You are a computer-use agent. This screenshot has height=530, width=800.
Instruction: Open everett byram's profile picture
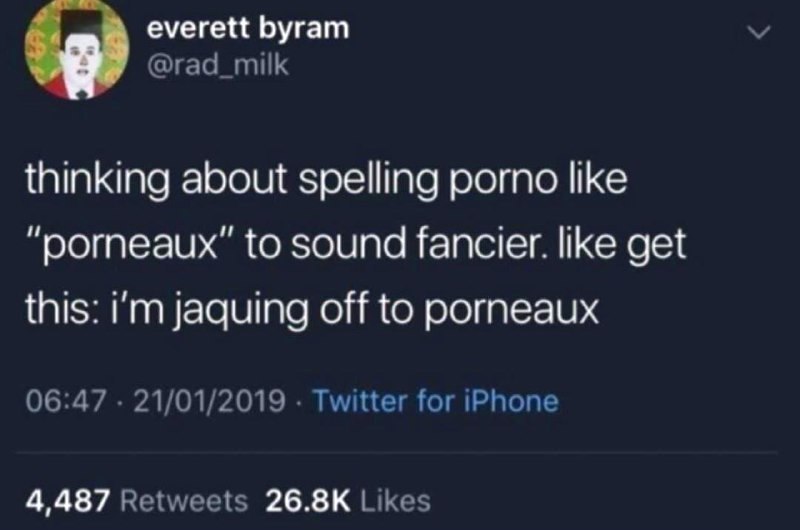(77, 49)
